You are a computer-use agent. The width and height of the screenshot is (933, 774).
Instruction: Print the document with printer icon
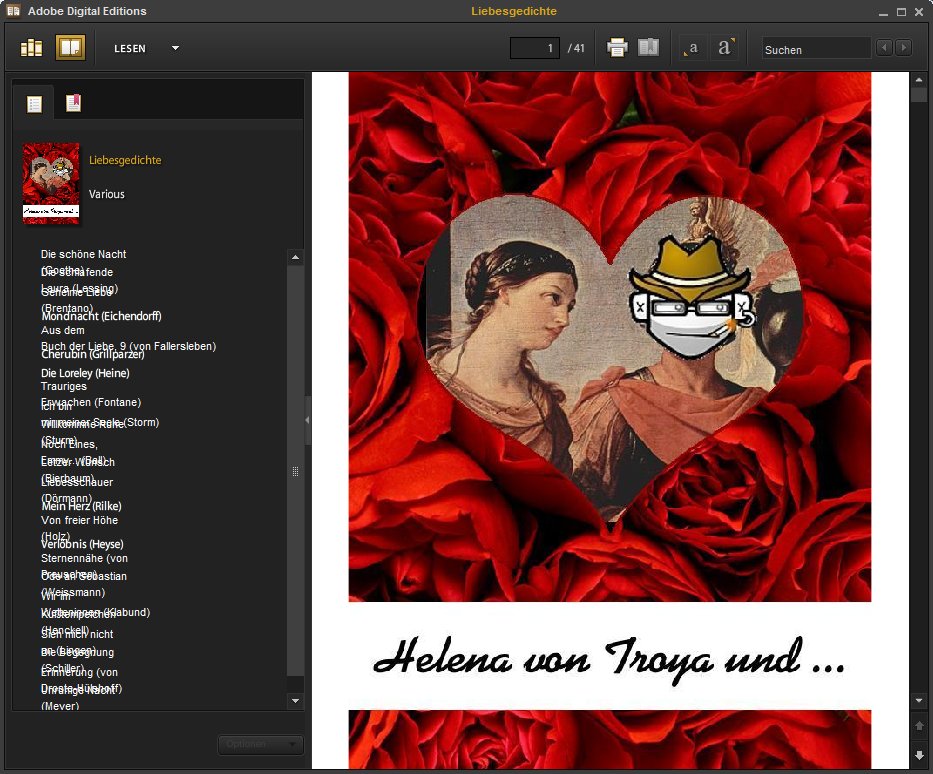[617, 48]
